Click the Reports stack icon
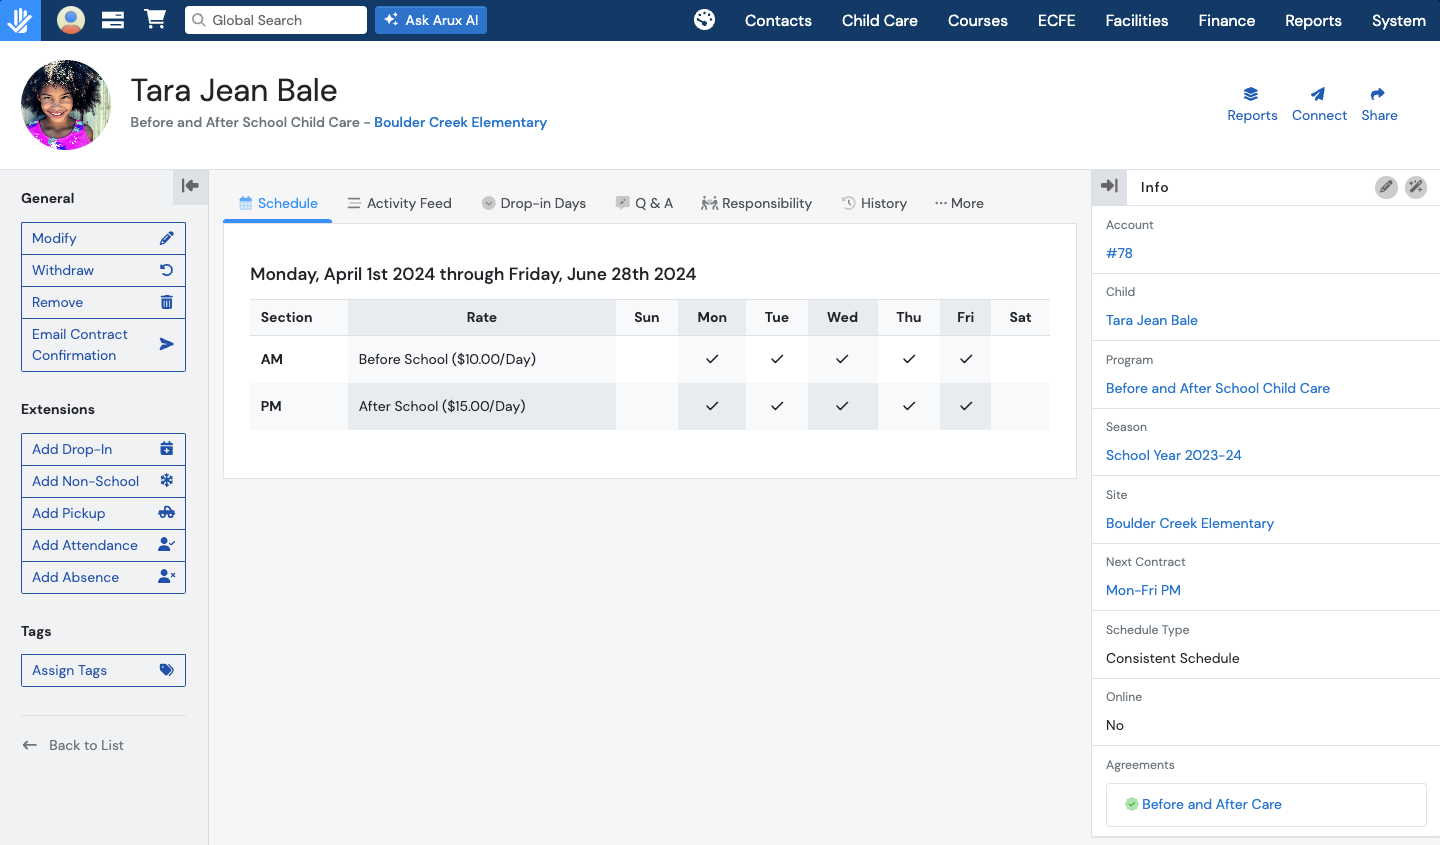 pos(1251,95)
